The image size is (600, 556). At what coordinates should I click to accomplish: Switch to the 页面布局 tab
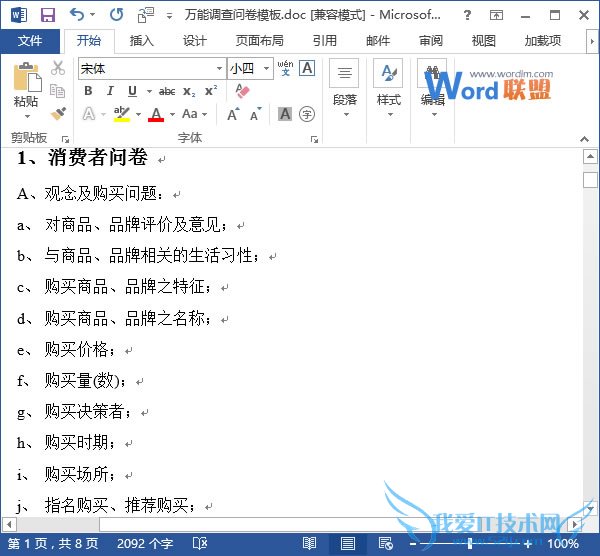(259, 41)
